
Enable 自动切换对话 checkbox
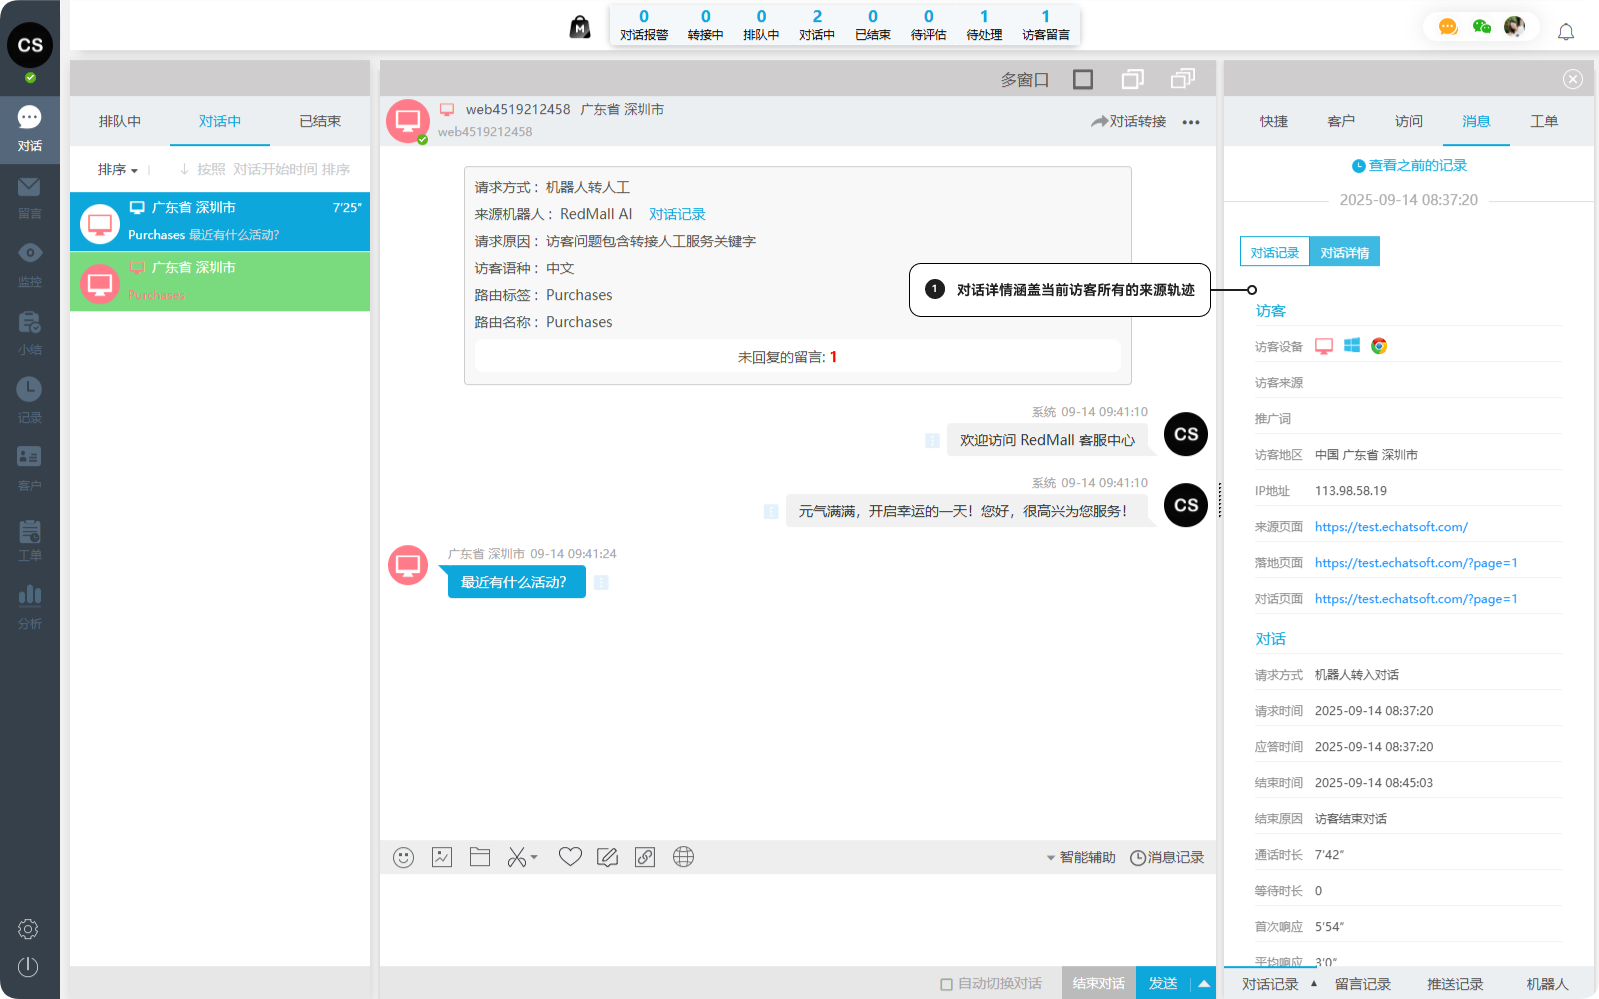[x=946, y=984]
